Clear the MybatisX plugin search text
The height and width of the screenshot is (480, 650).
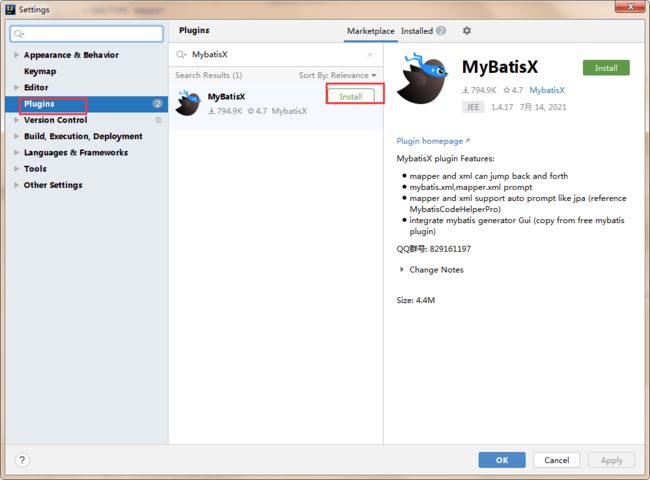(370, 55)
